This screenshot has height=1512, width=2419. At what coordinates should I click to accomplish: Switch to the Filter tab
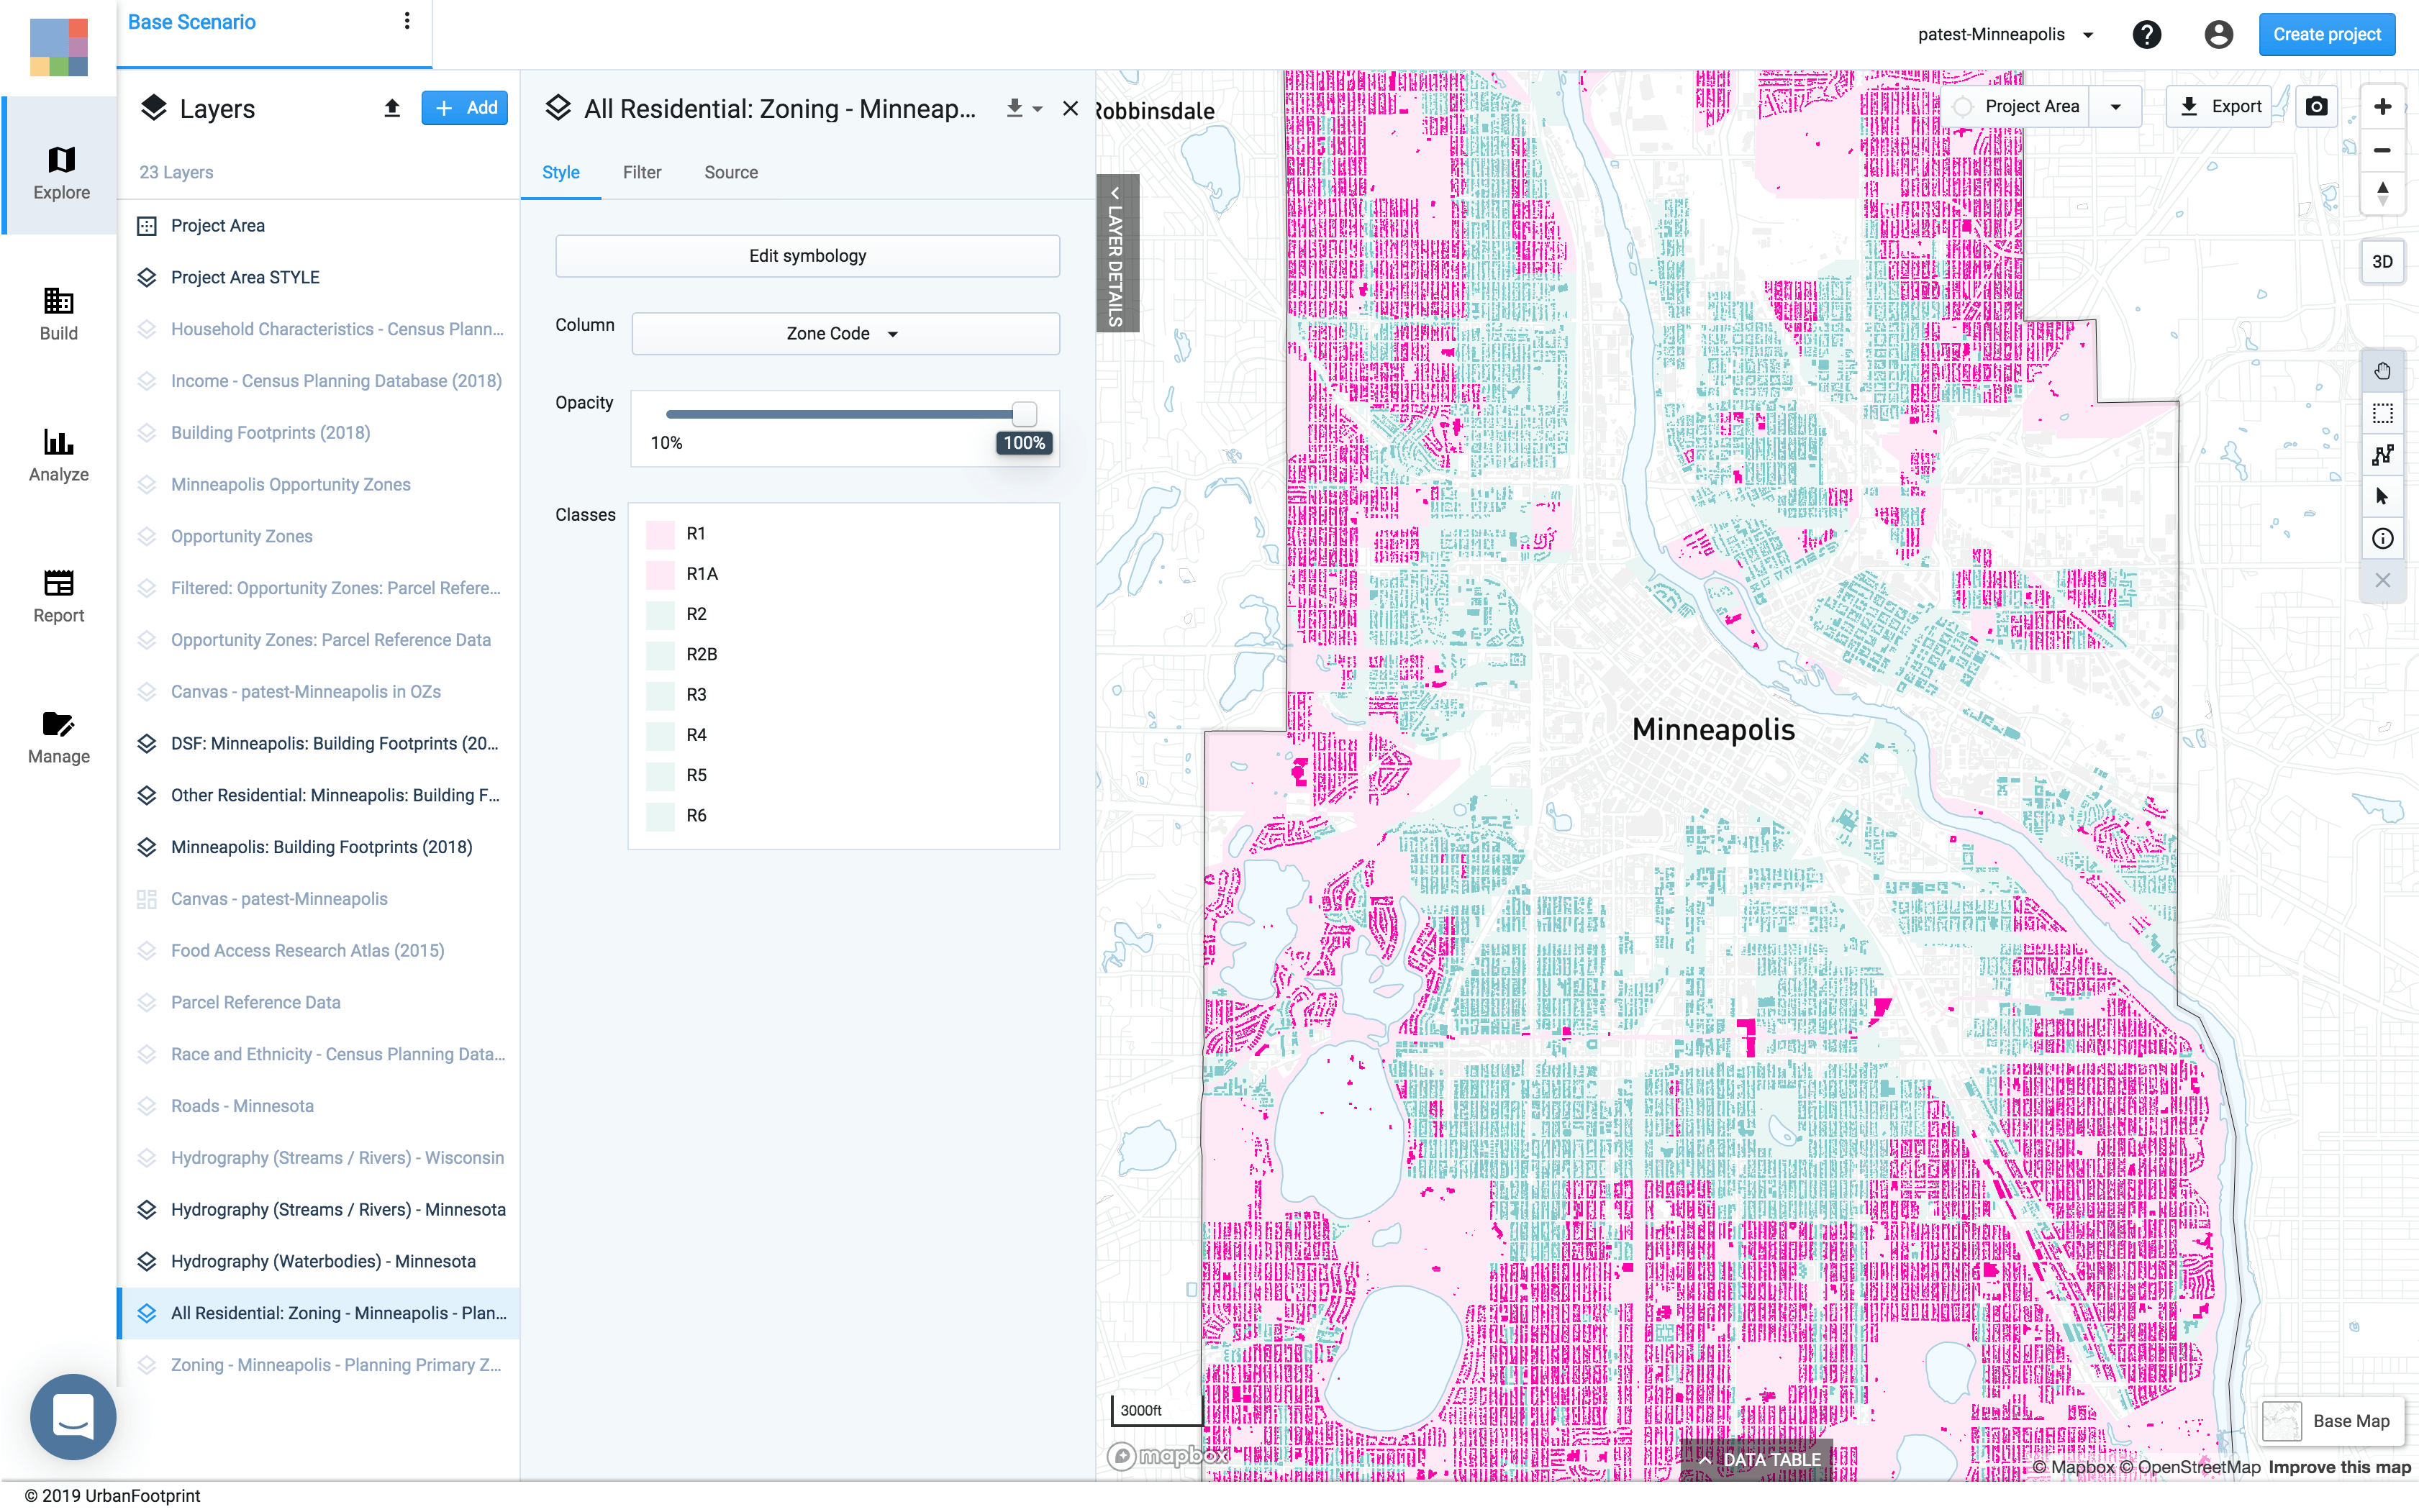641,172
